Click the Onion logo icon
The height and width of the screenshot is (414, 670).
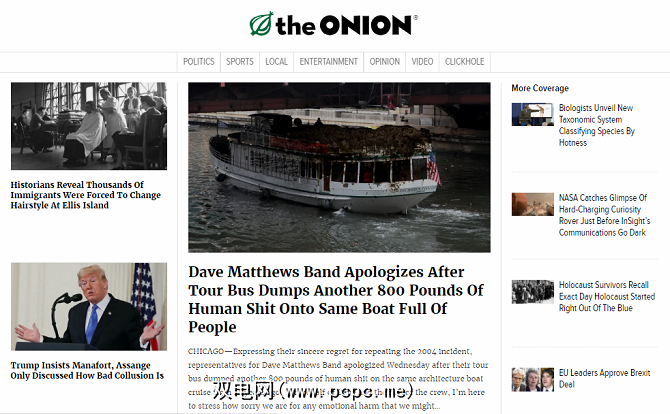click(261, 23)
